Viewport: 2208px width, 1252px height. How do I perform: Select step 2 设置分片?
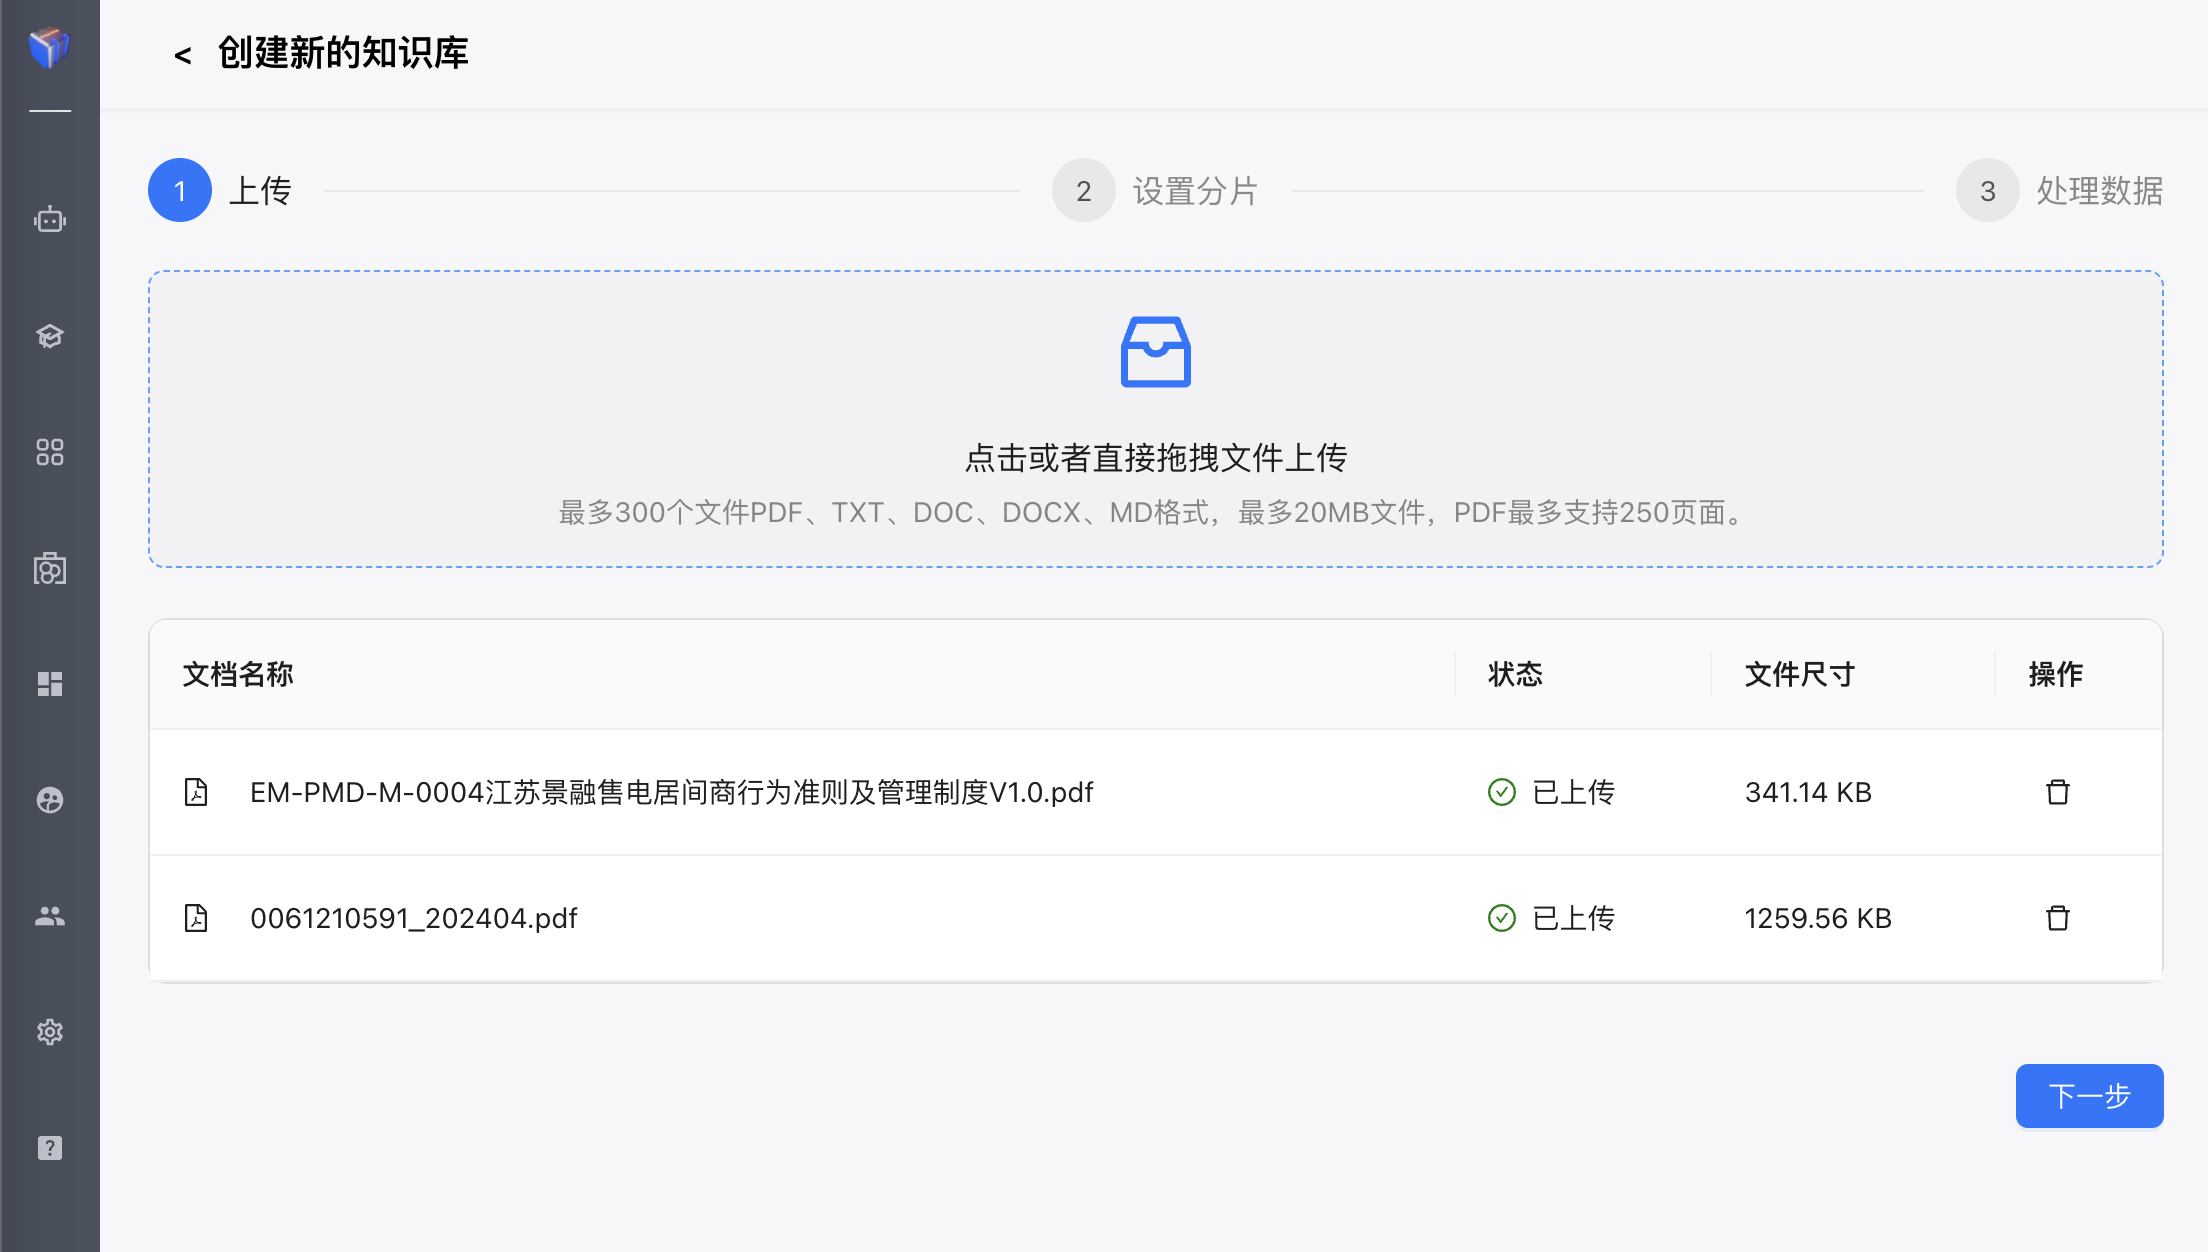point(1084,190)
